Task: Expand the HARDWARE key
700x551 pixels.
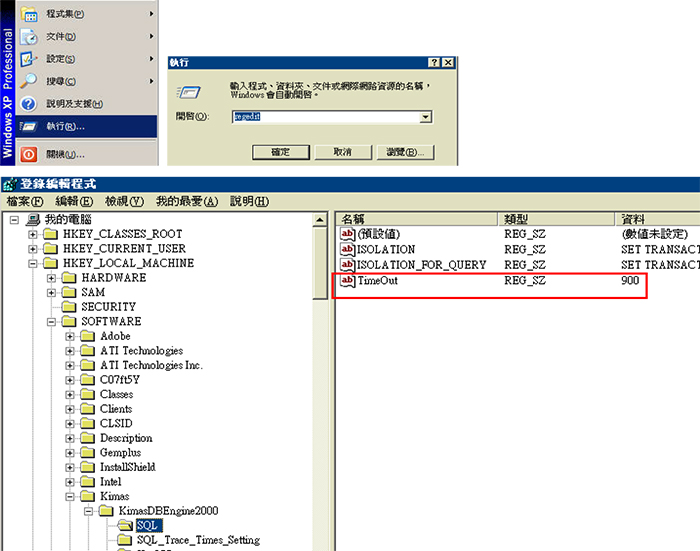Action: click(x=51, y=278)
